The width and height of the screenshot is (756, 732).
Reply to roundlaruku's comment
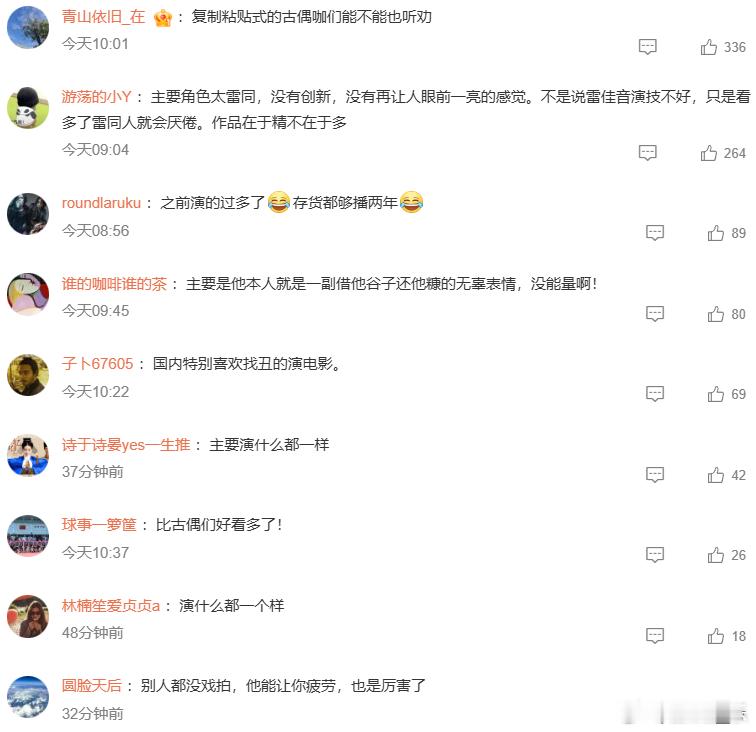tap(655, 233)
